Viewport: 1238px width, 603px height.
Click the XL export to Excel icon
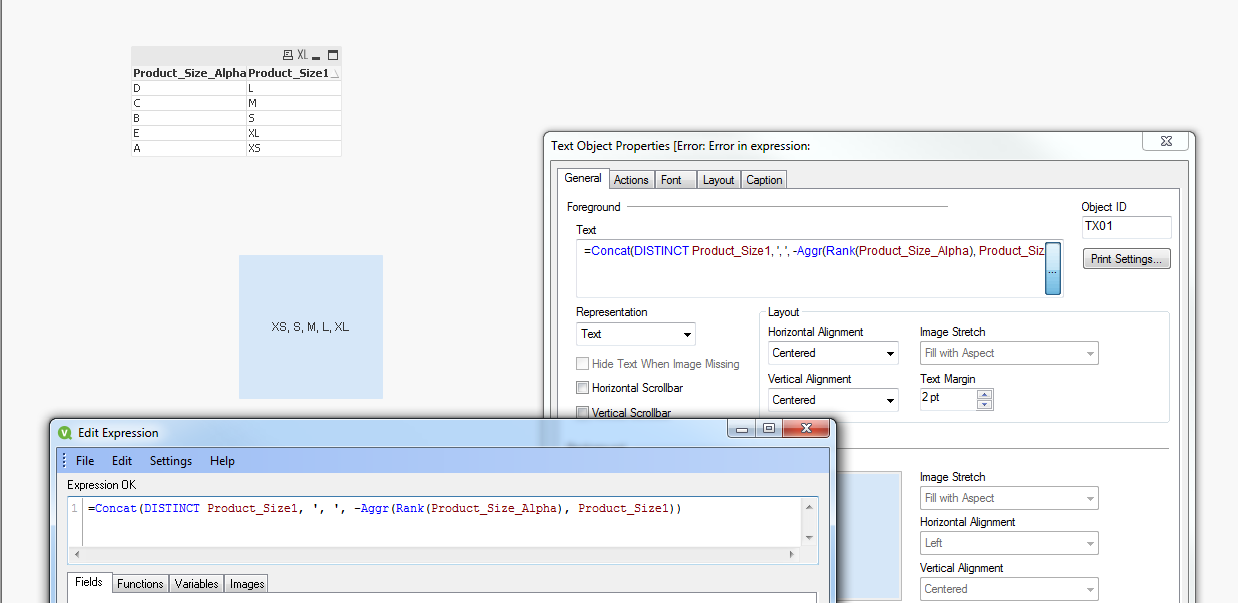[x=302, y=56]
